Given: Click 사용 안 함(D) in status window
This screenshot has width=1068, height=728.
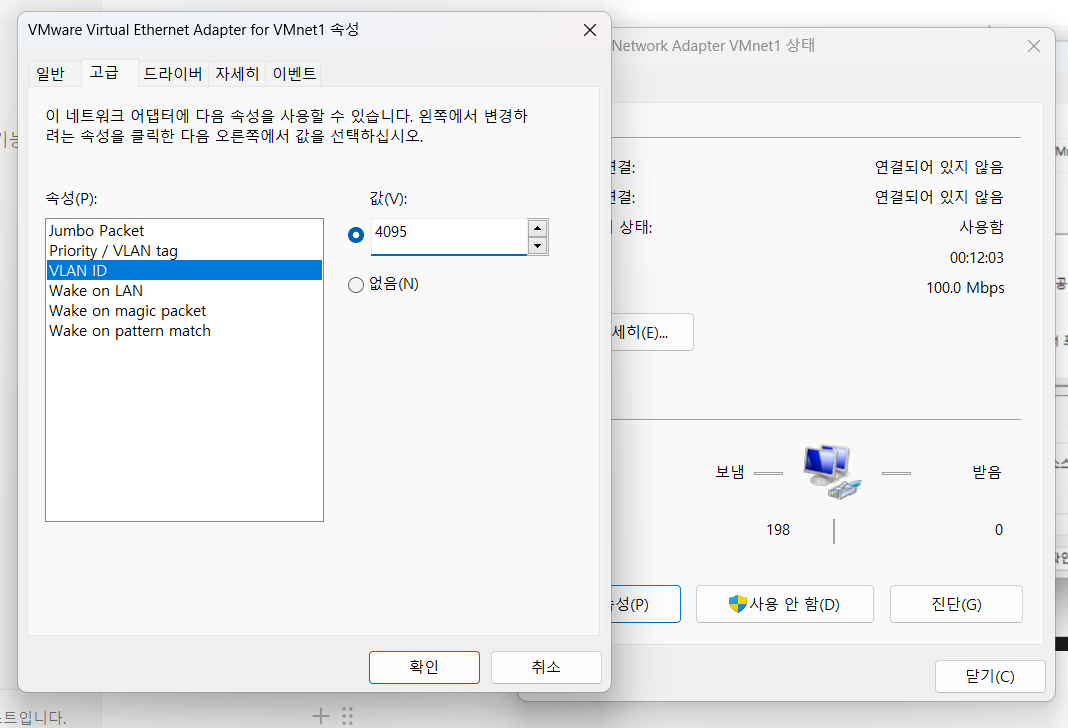Looking at the screenshot, I should [x=785, y=604].
